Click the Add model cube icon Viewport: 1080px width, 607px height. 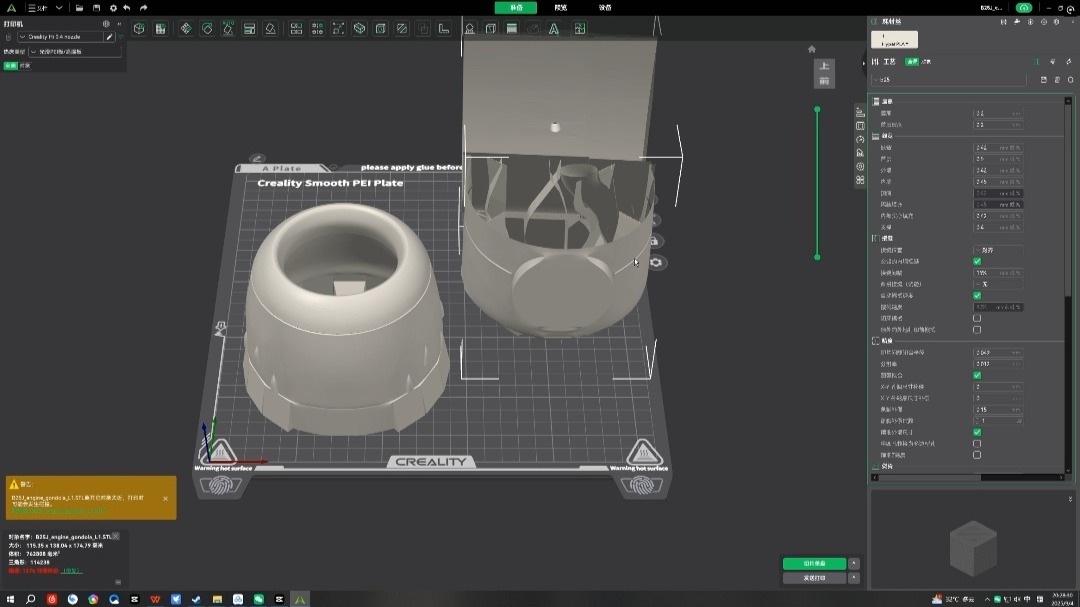pos(139,29)
